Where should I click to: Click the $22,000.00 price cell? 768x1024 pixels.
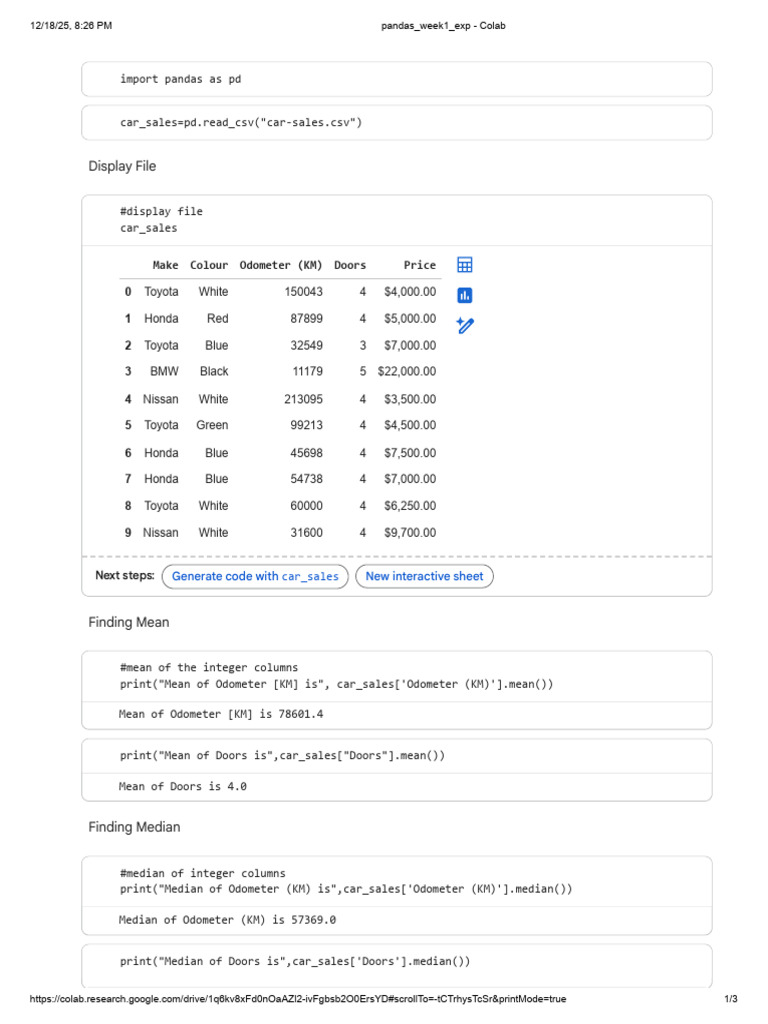pos(407,371)
